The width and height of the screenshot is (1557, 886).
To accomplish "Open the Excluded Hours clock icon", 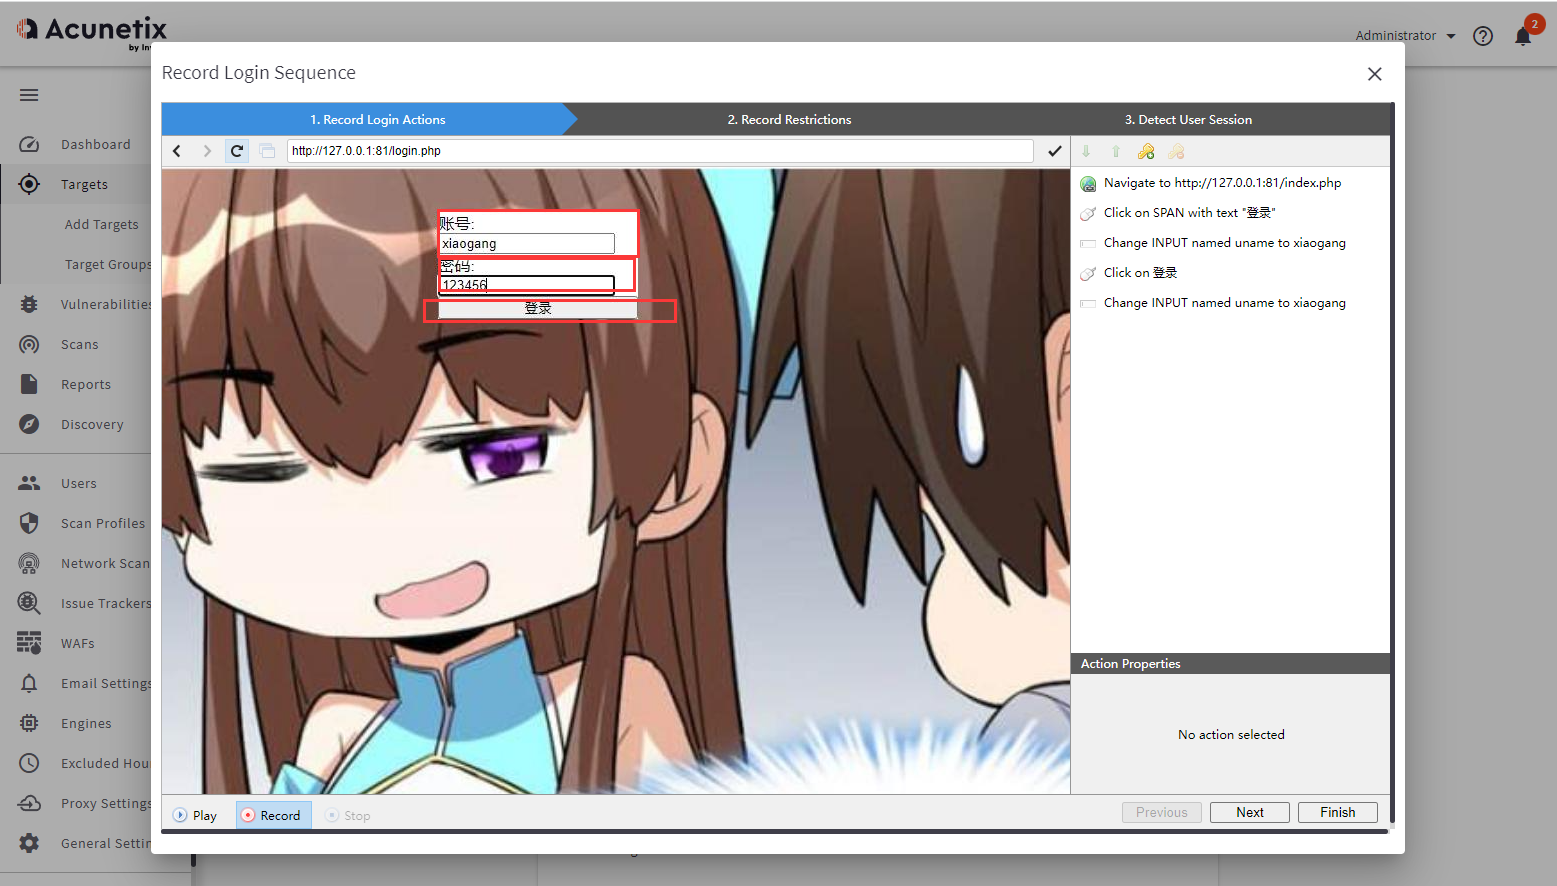I will [x=29, y=763].
